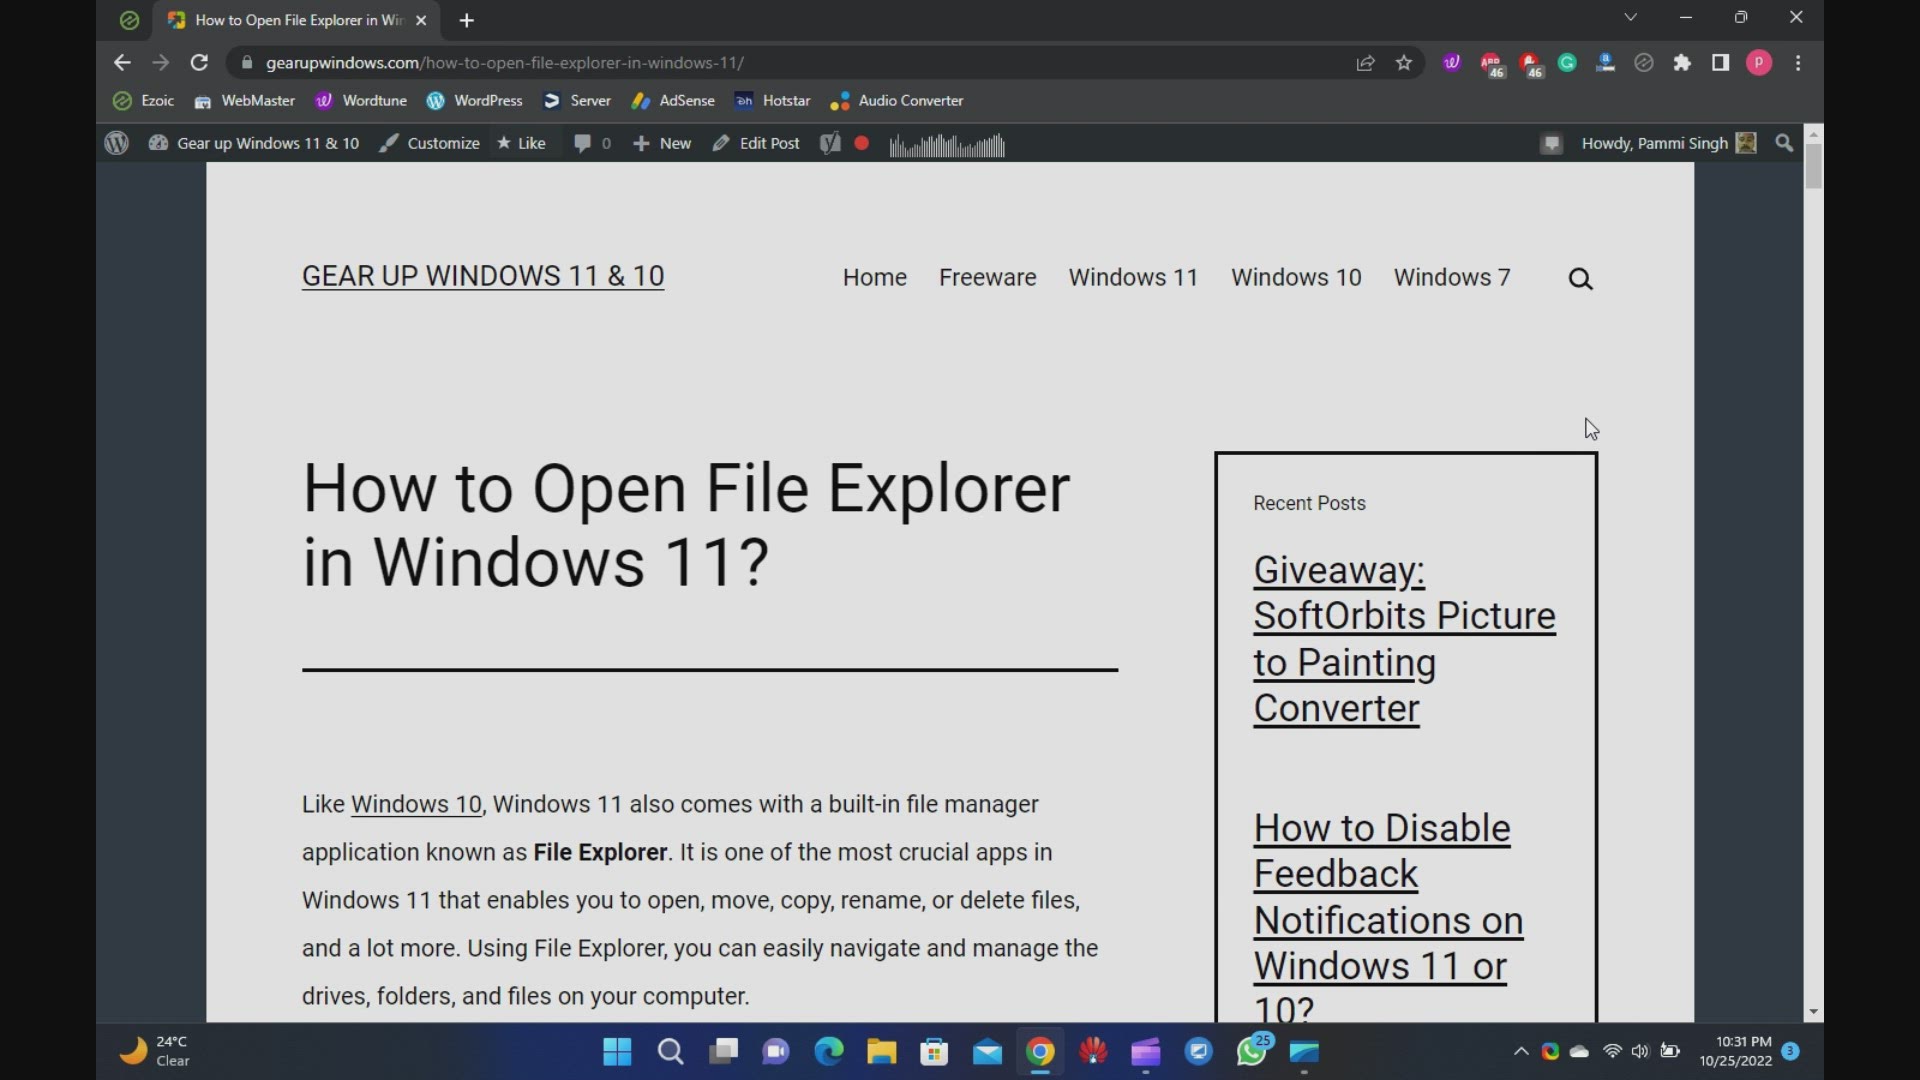The height and width of the screenshot is (1080, 1920).
Task: Open the Extensions puzzle piece menu
Action: coord(1682,63)
